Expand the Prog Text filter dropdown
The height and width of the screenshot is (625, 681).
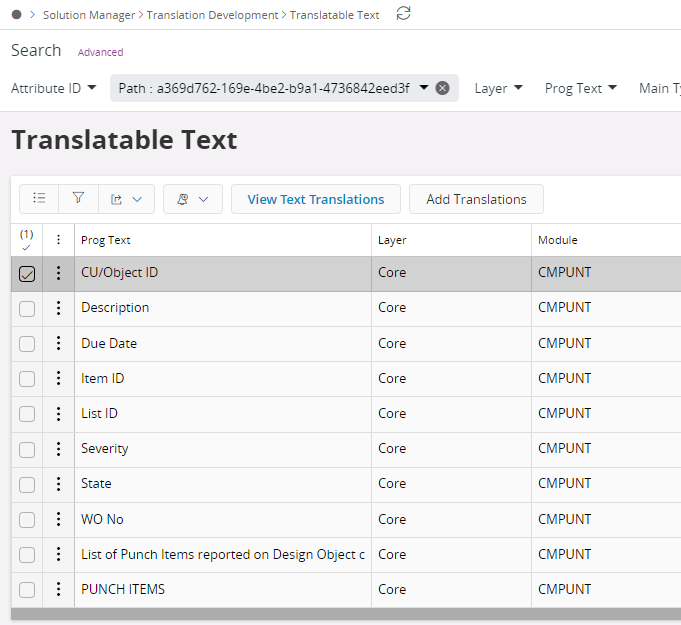point(580,88)
